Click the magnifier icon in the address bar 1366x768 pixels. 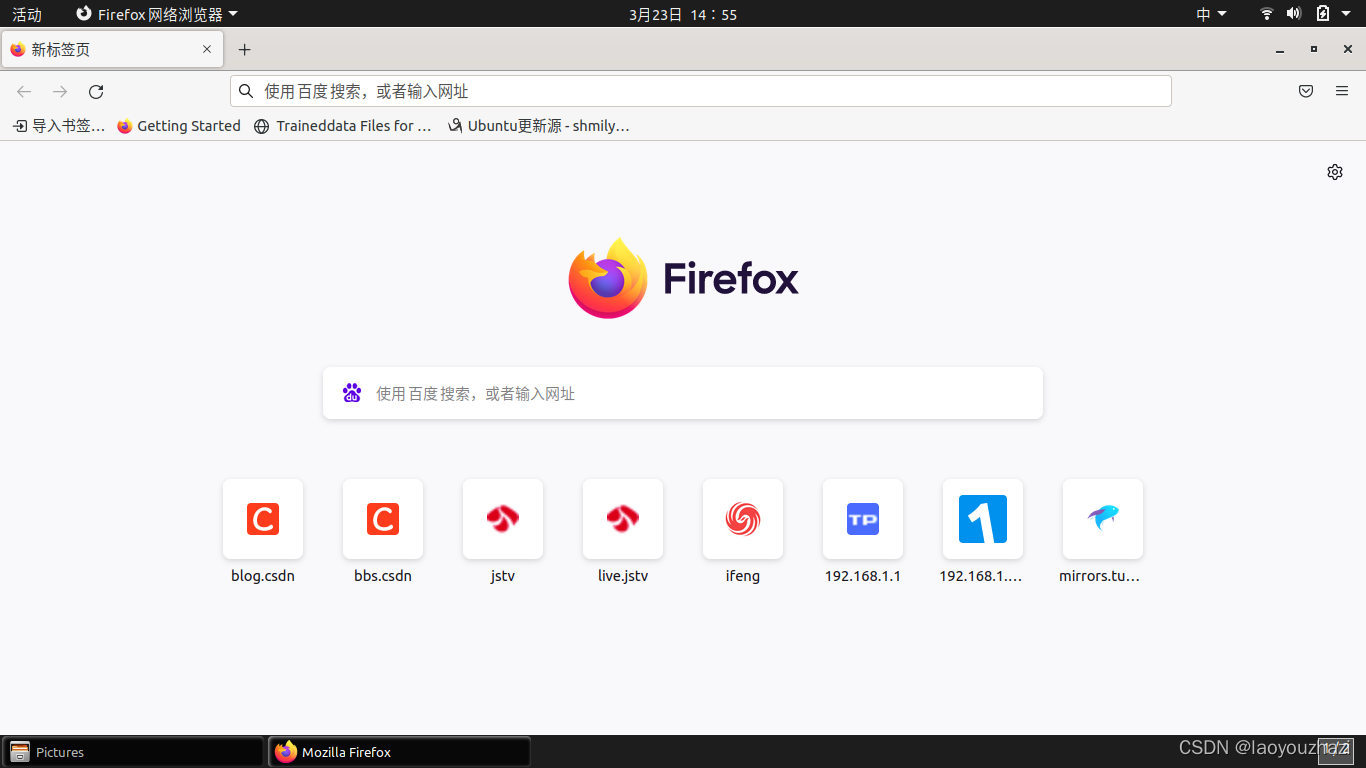[x=246, y=91]
